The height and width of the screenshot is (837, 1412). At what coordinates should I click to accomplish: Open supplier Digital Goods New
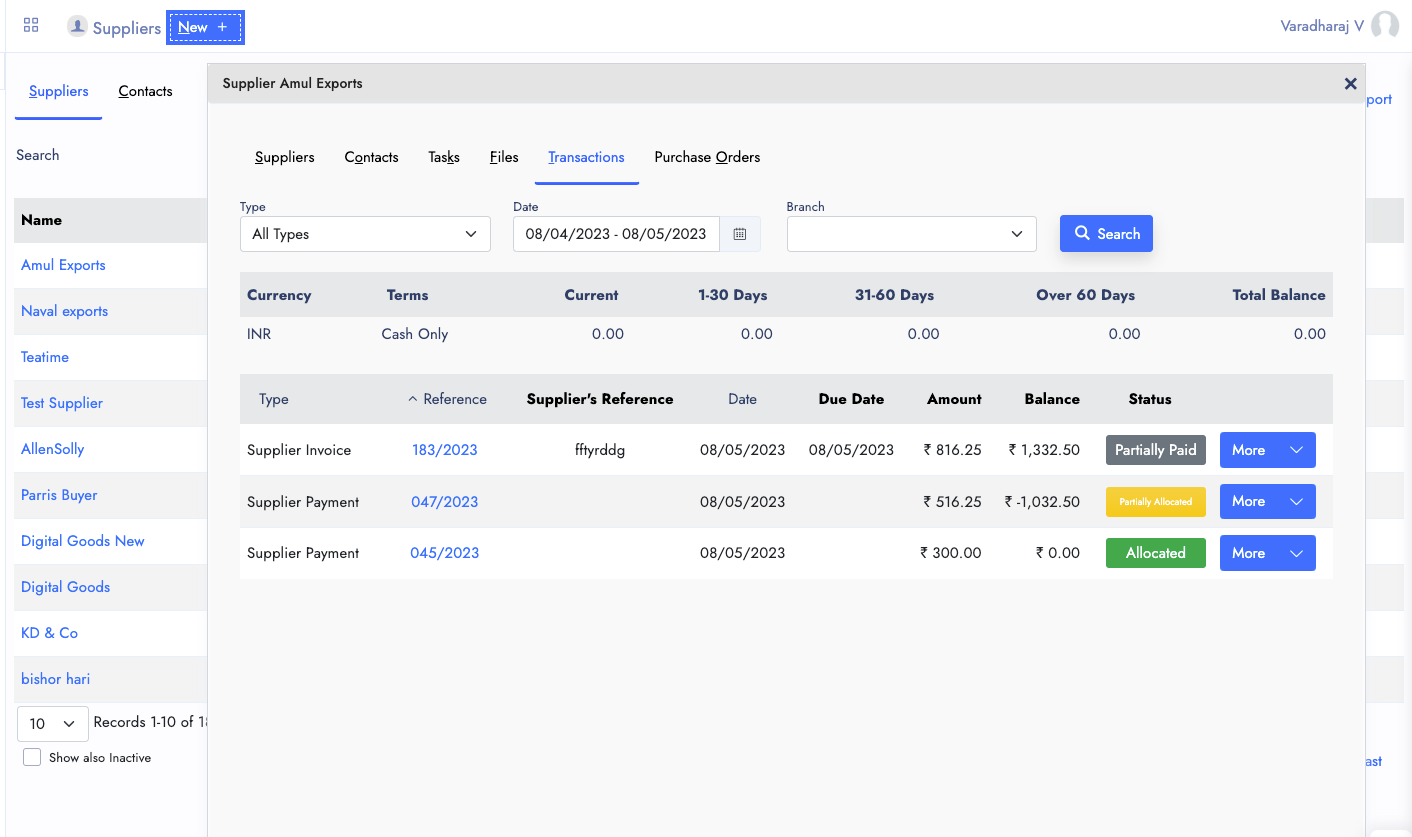click(83, 541)
